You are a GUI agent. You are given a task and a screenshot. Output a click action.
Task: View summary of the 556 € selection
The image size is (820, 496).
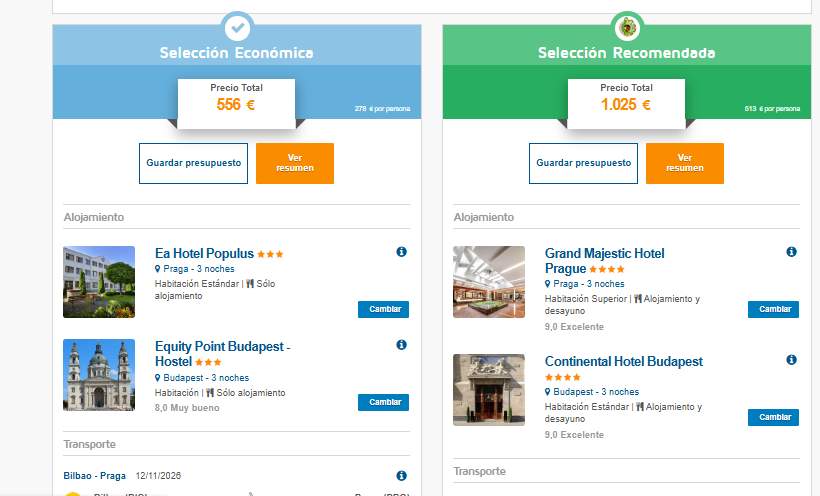(x=295, y=163)
